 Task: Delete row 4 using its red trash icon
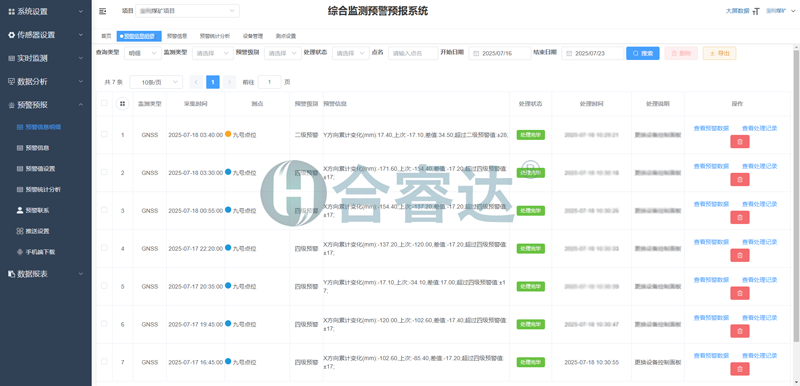pos(740,255)
